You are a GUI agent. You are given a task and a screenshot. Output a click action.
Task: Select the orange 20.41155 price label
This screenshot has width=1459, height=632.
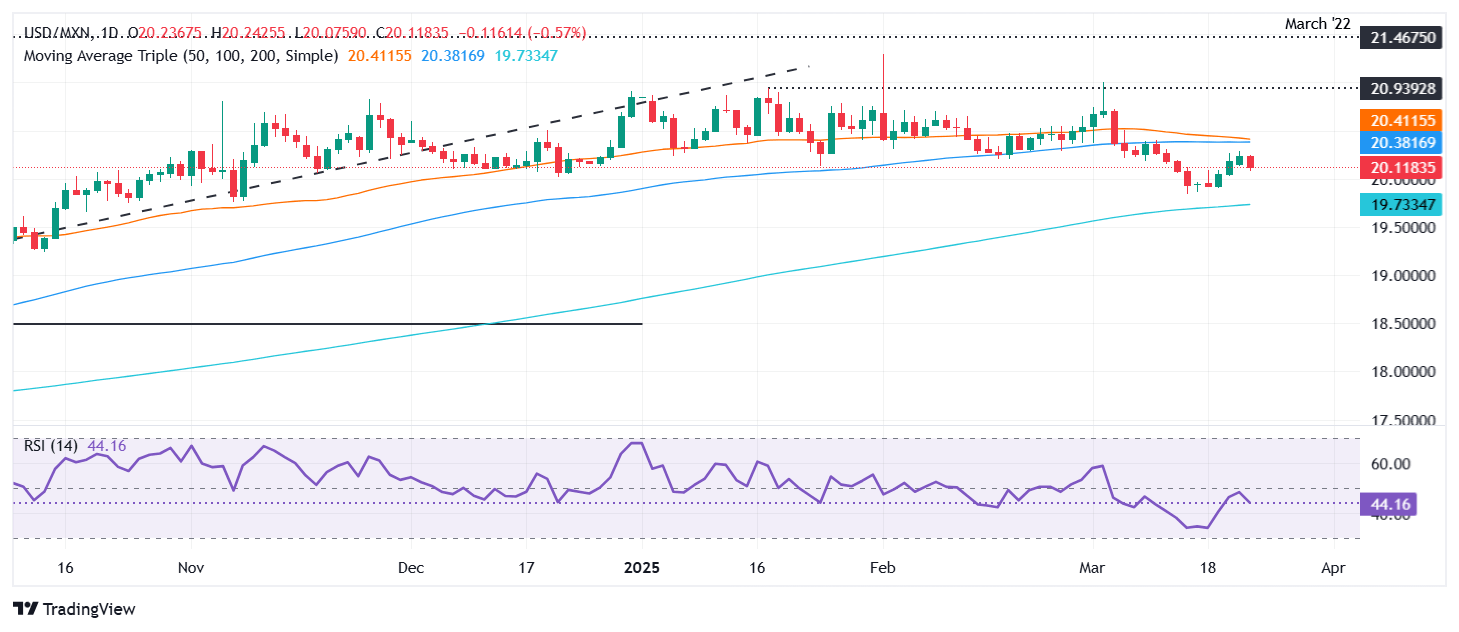(x=1400, y=119)
